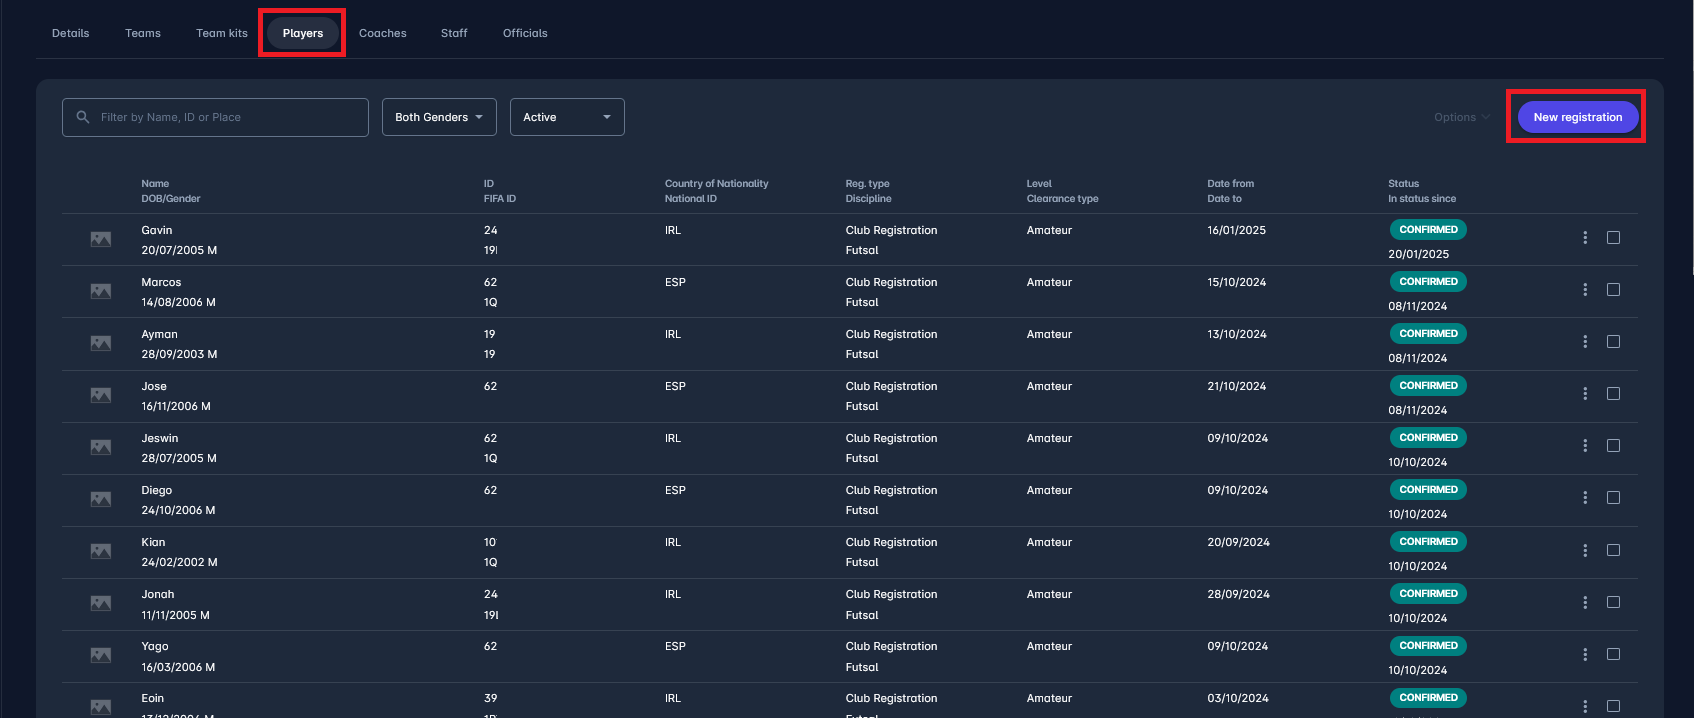The height and width of the screenshot is (718, 1694).
Task: Open the kebab menu in Marcos row
Action: (x=1585, y=290)
